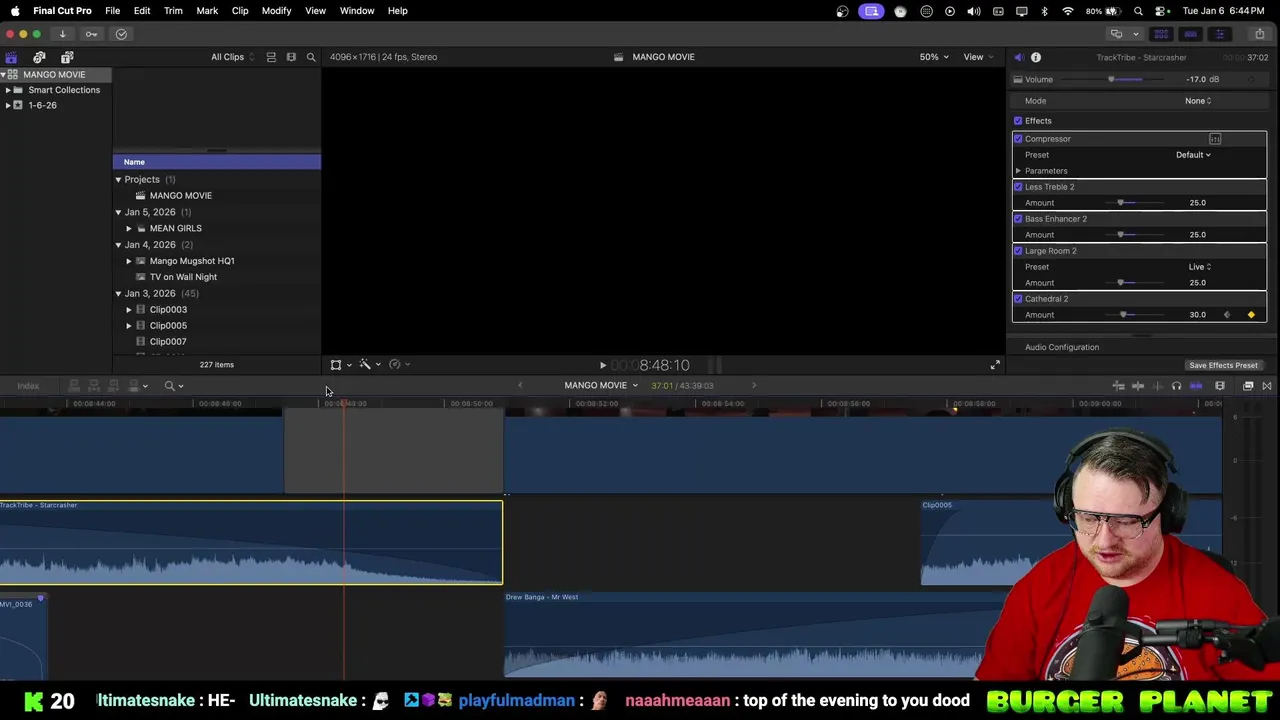Click the timeline Index button
The height and width of the screenshot is (720, 1280).
28,386
